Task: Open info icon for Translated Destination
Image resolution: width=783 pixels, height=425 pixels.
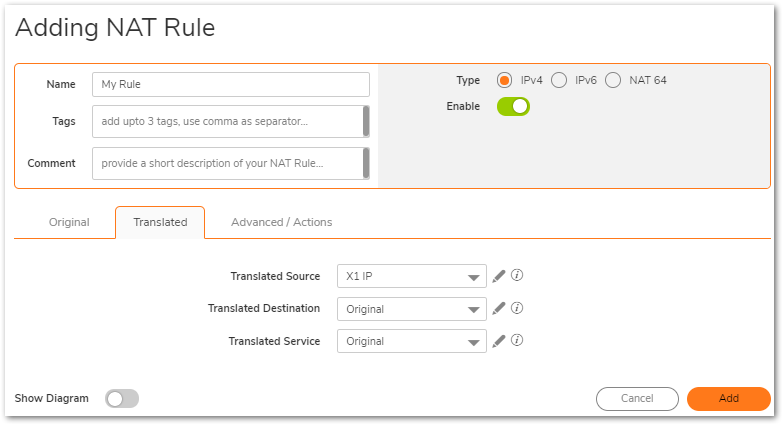Action: (x=518, y=309)
